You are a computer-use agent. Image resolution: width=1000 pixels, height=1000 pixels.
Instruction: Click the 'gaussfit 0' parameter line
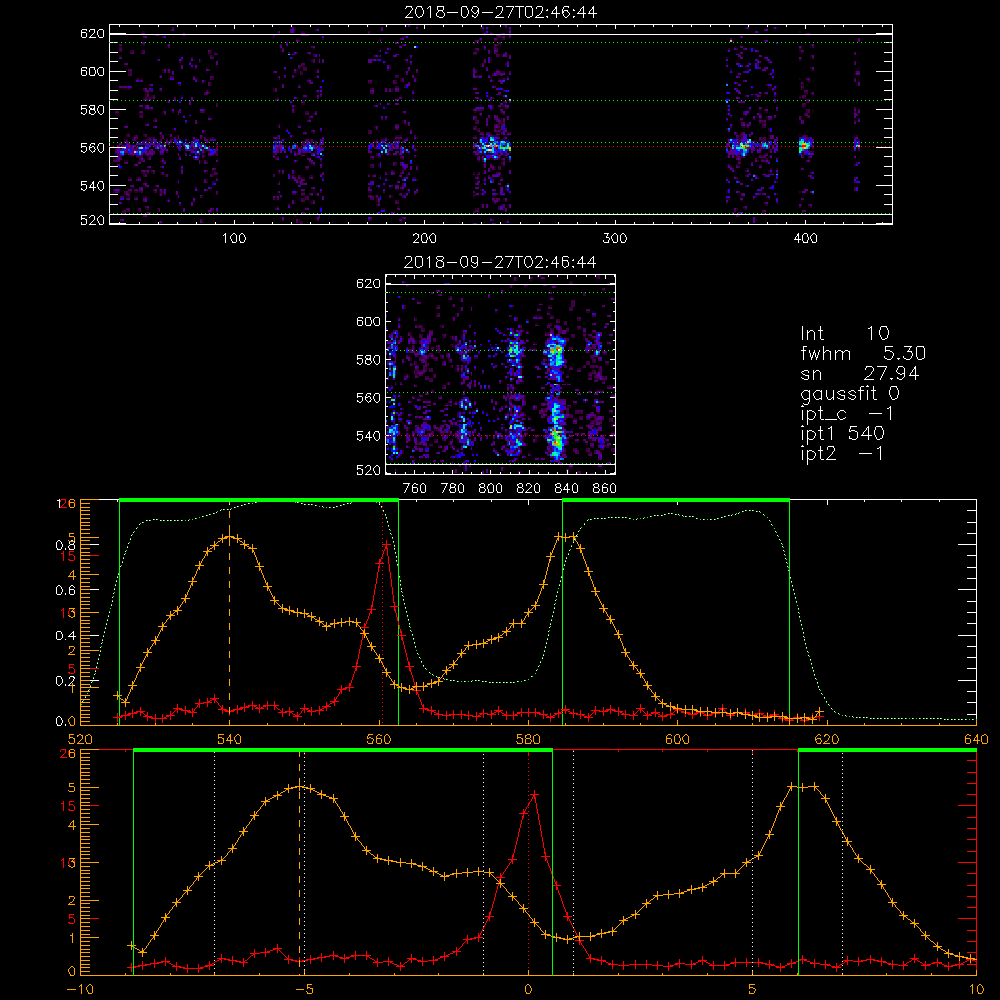849,393
